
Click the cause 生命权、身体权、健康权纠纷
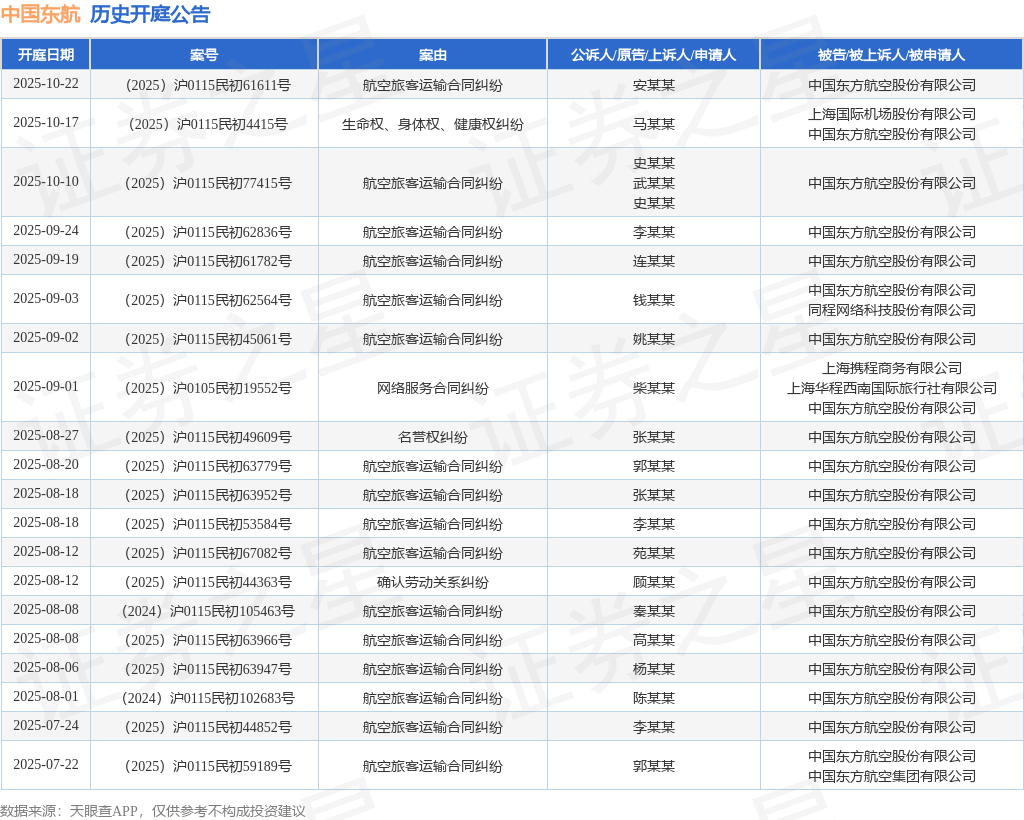[432, 124]
